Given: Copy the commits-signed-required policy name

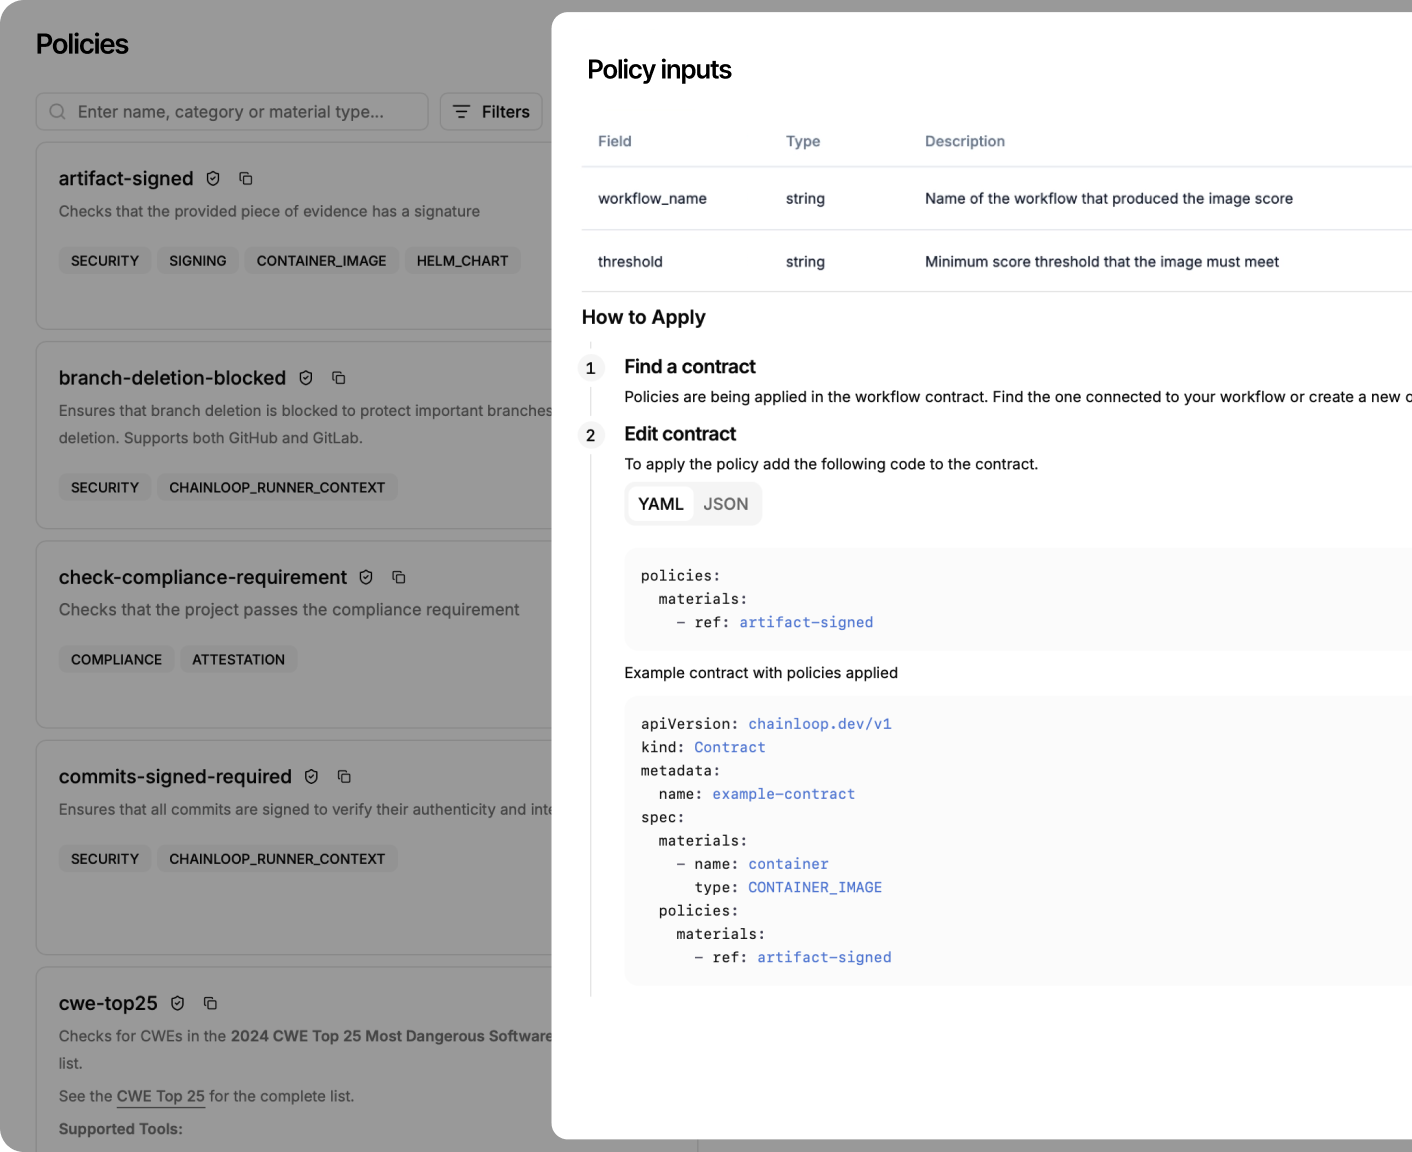Looking at the screenshot, I should [344, 777].
